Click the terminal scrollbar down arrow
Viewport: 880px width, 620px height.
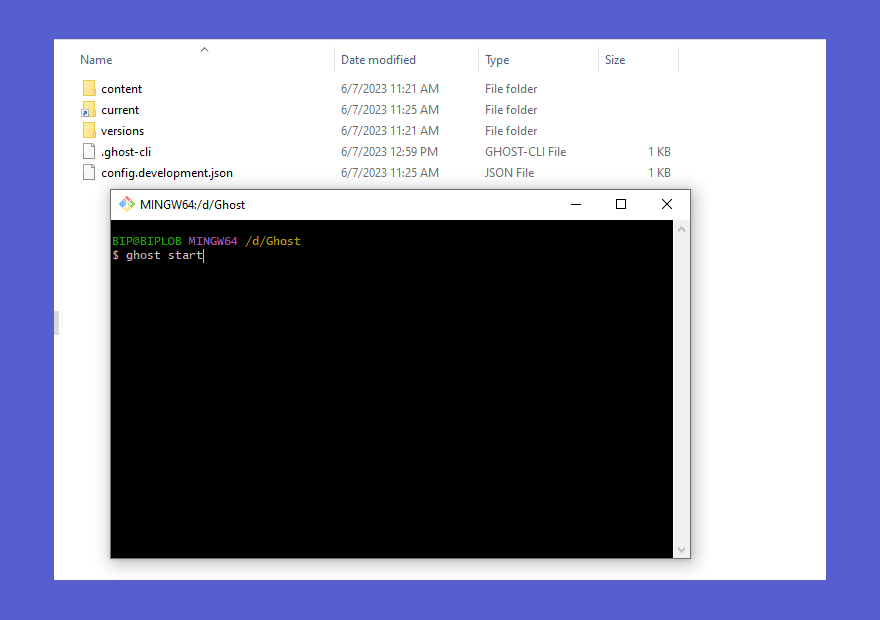(x=681, y=550)
